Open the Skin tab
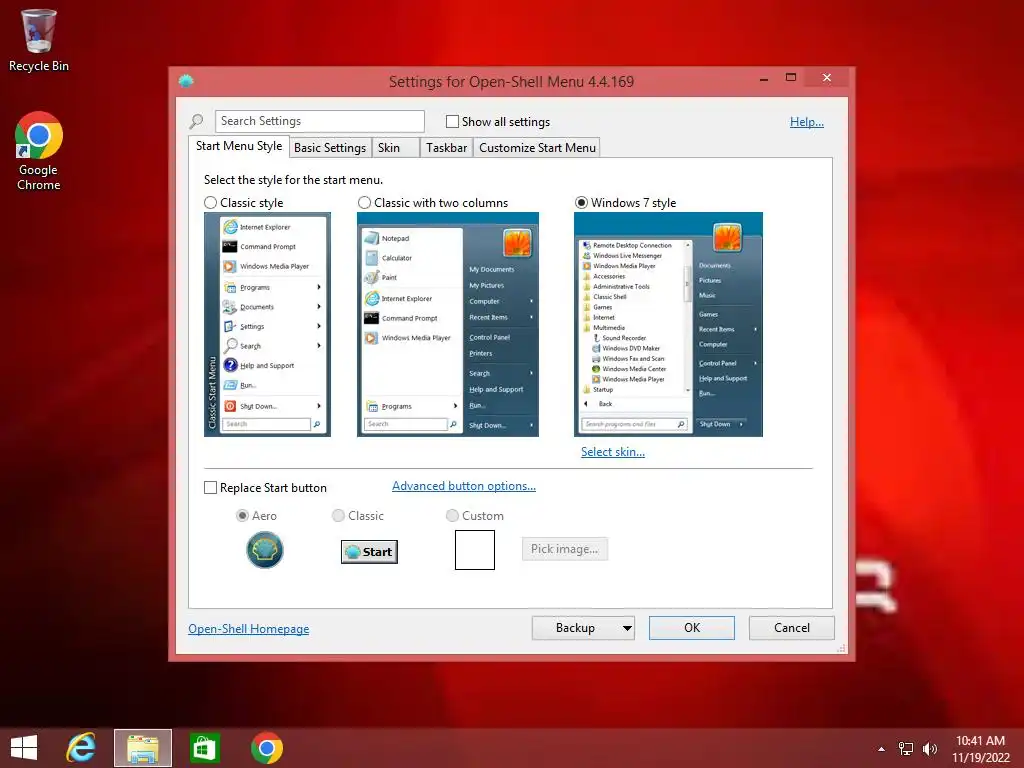The image size is (1024, 768). pyautogui.click(x=395, y=148)
